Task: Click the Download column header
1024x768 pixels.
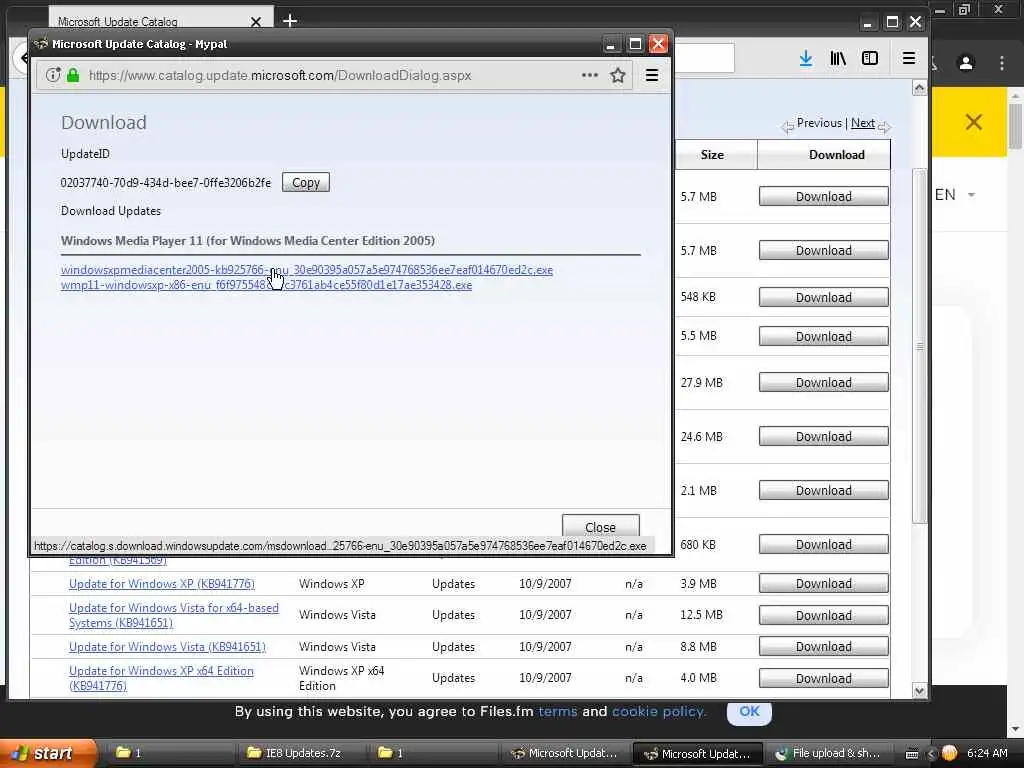Action: click(837, 155)
